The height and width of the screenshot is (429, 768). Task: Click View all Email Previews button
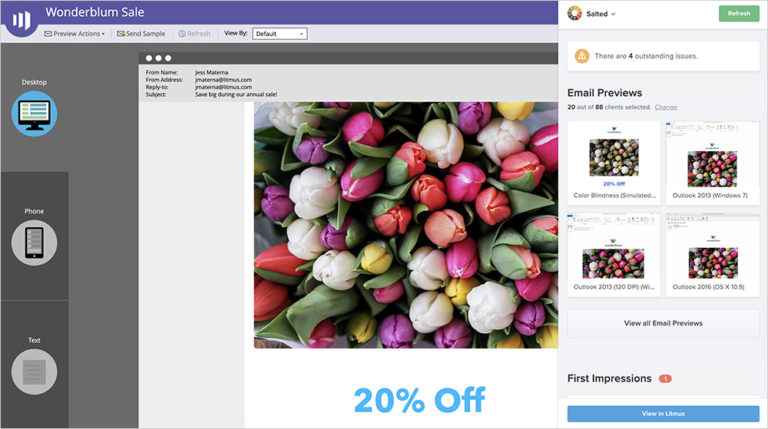[x=663, y=323]
